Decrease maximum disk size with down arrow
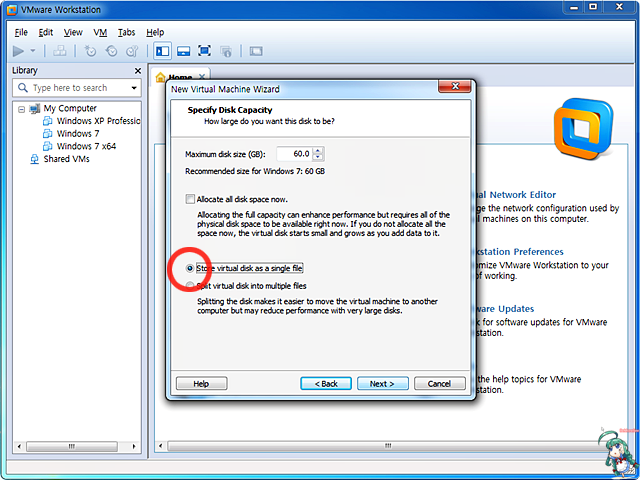This screenshot has width=640, height=480. tap(318, 158)
